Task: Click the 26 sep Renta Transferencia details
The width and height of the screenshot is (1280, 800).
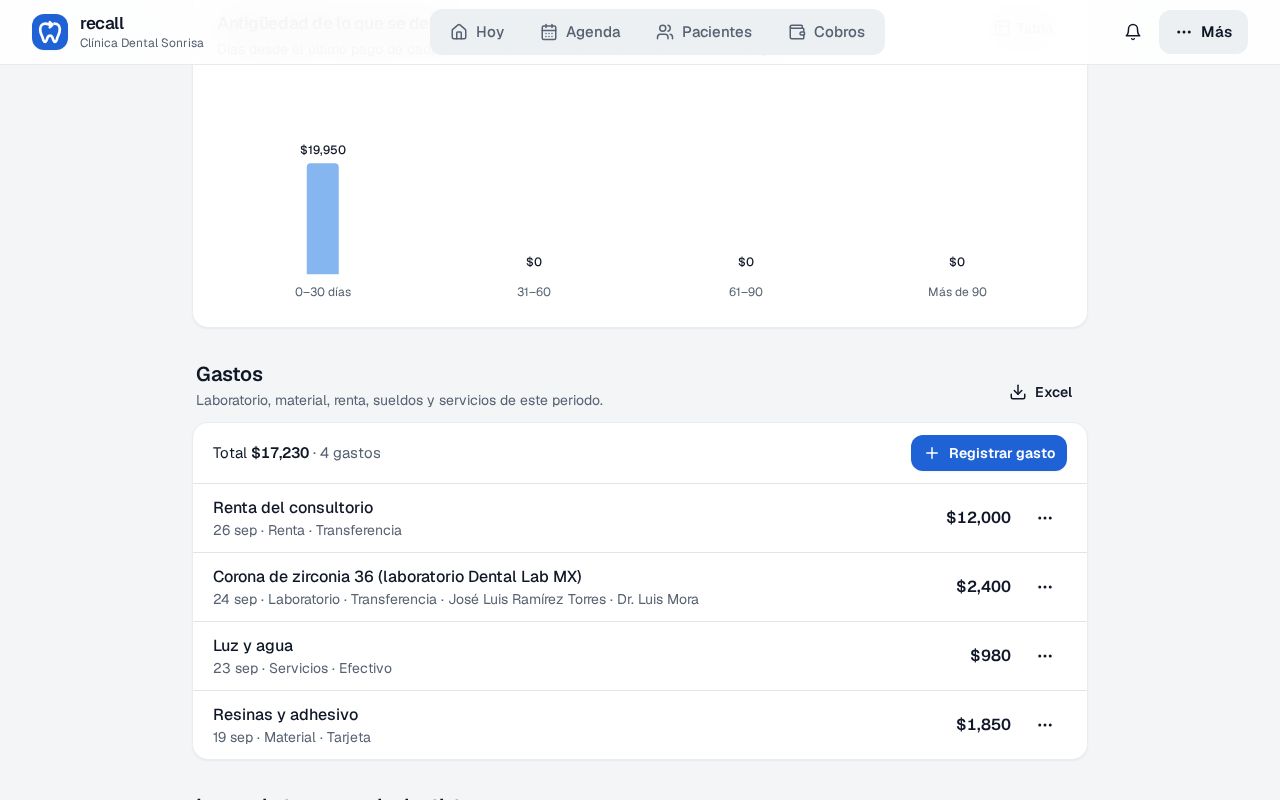Action: click(x=307, y=530)
